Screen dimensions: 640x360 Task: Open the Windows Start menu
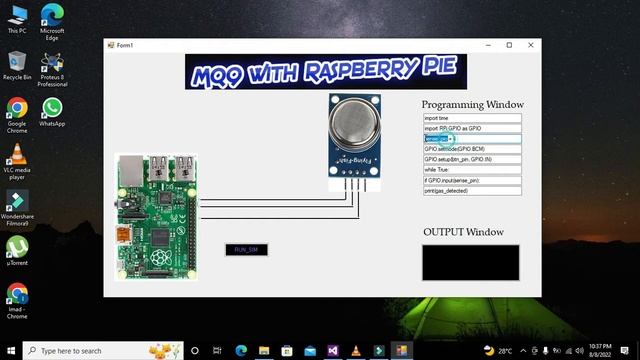pyautogui.click(x=11, y=351)
